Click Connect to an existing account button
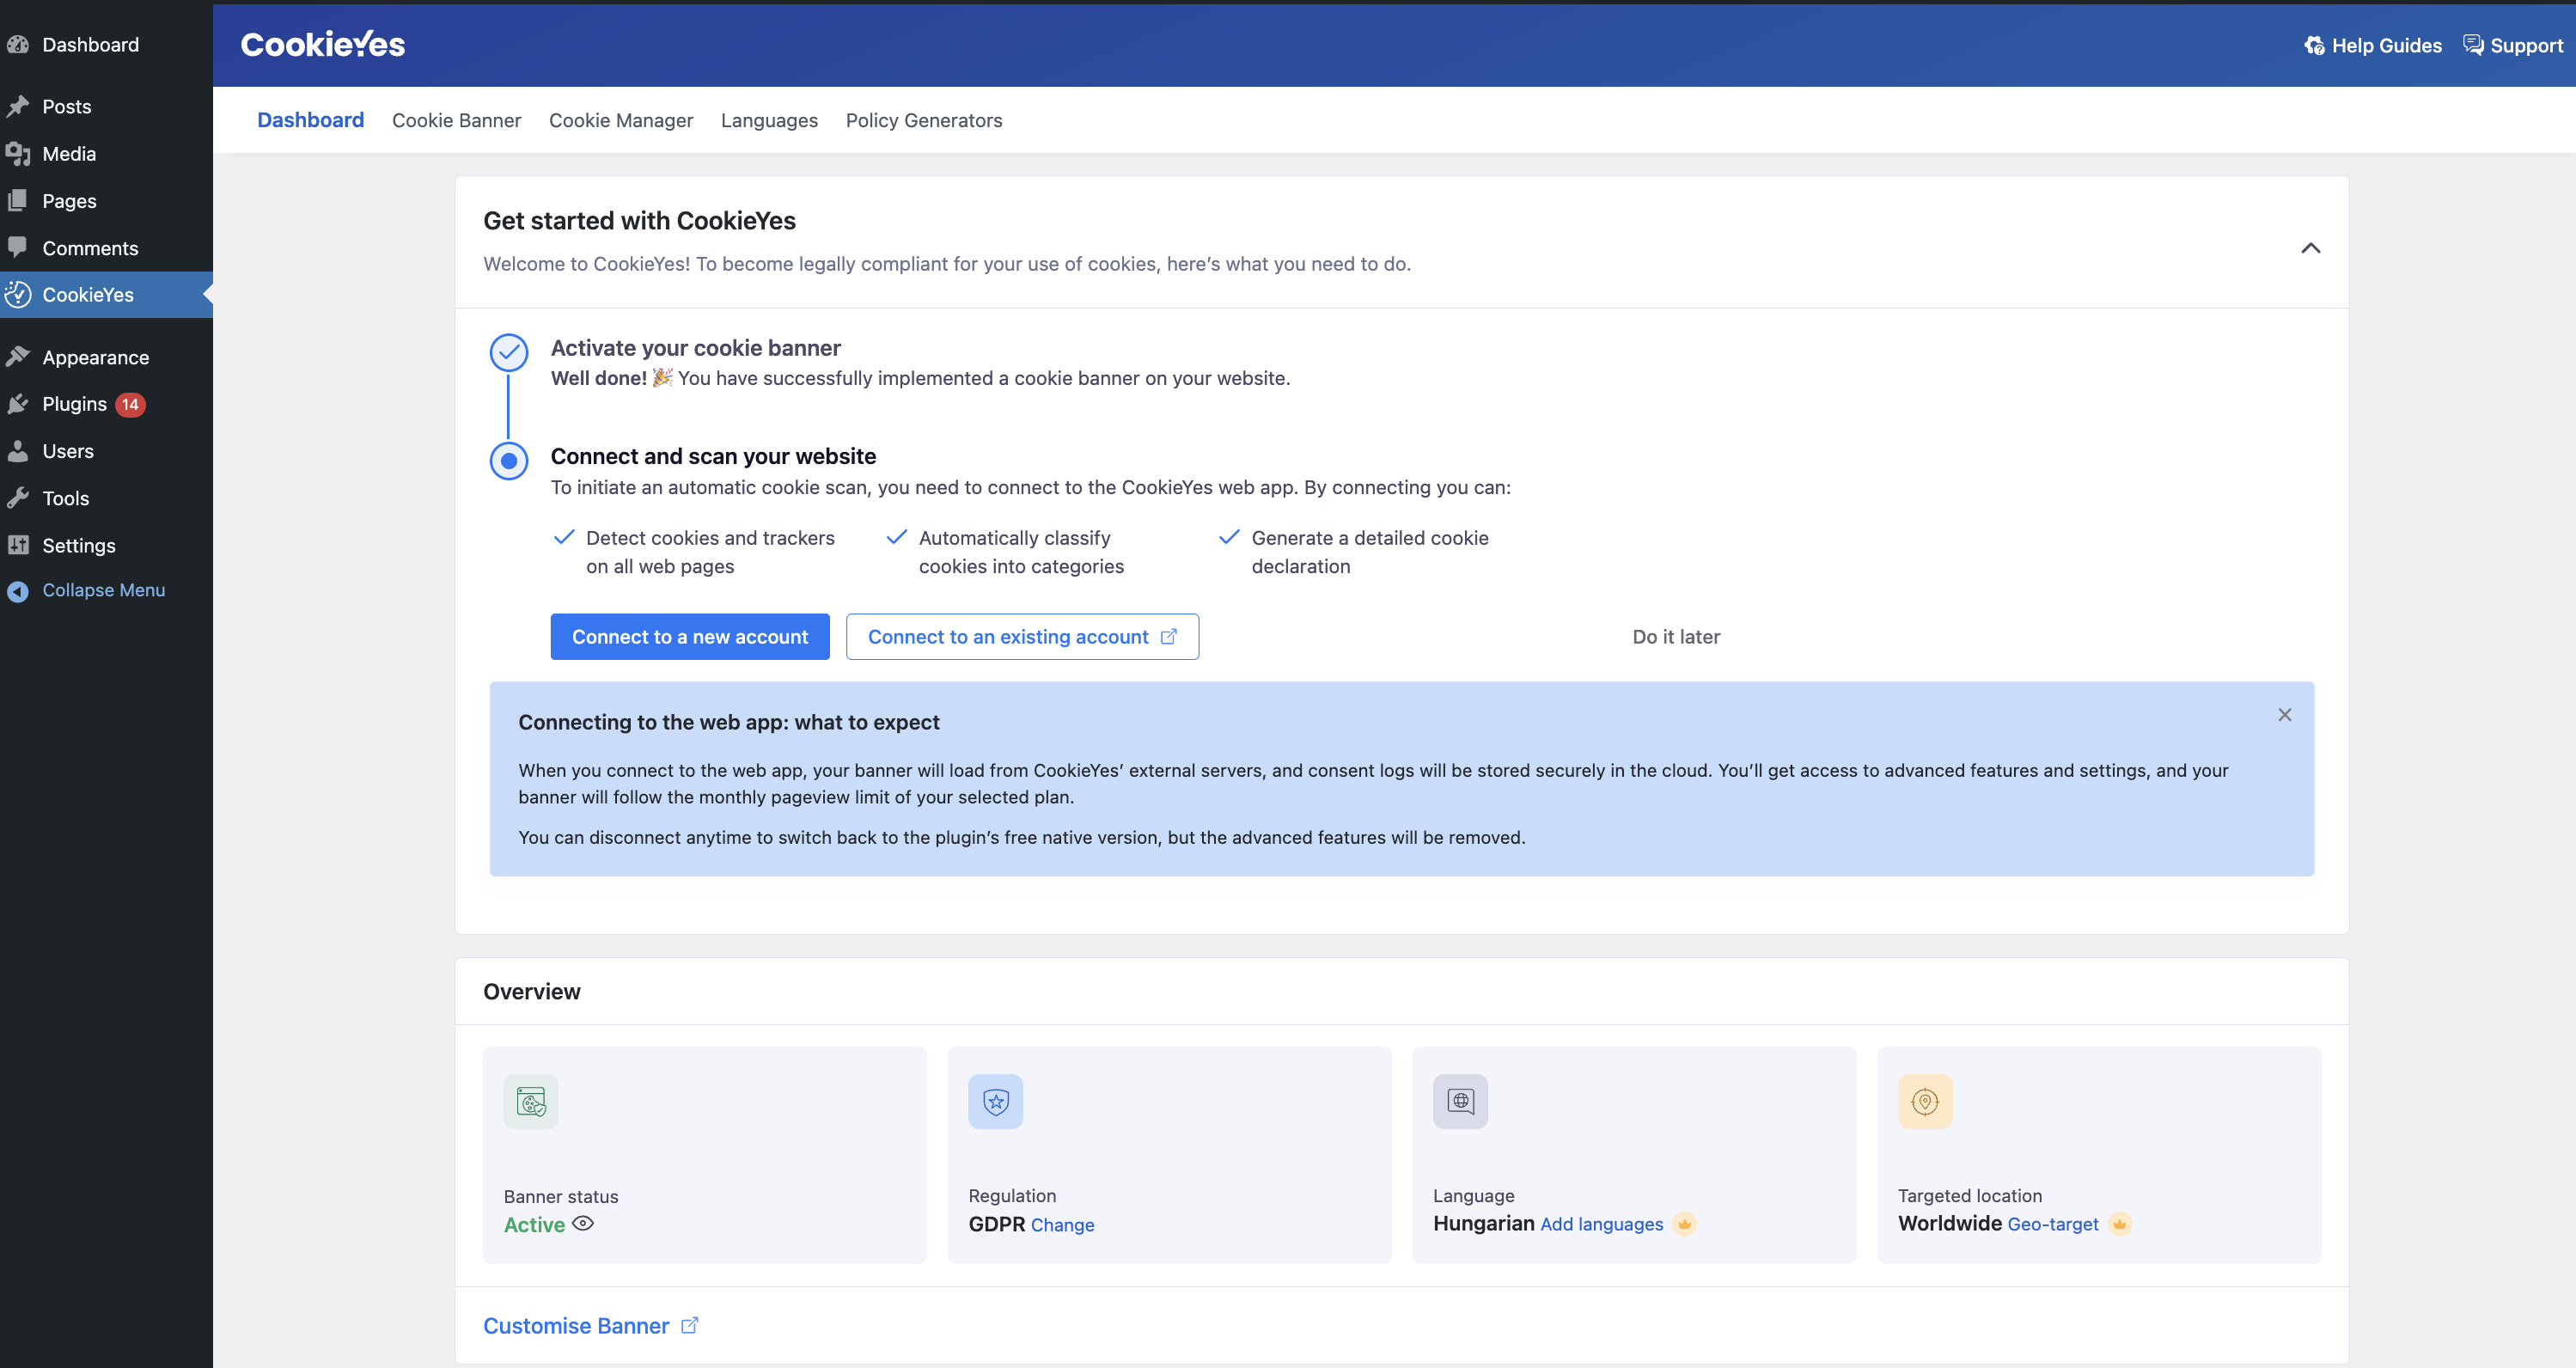 (1022, 637)
